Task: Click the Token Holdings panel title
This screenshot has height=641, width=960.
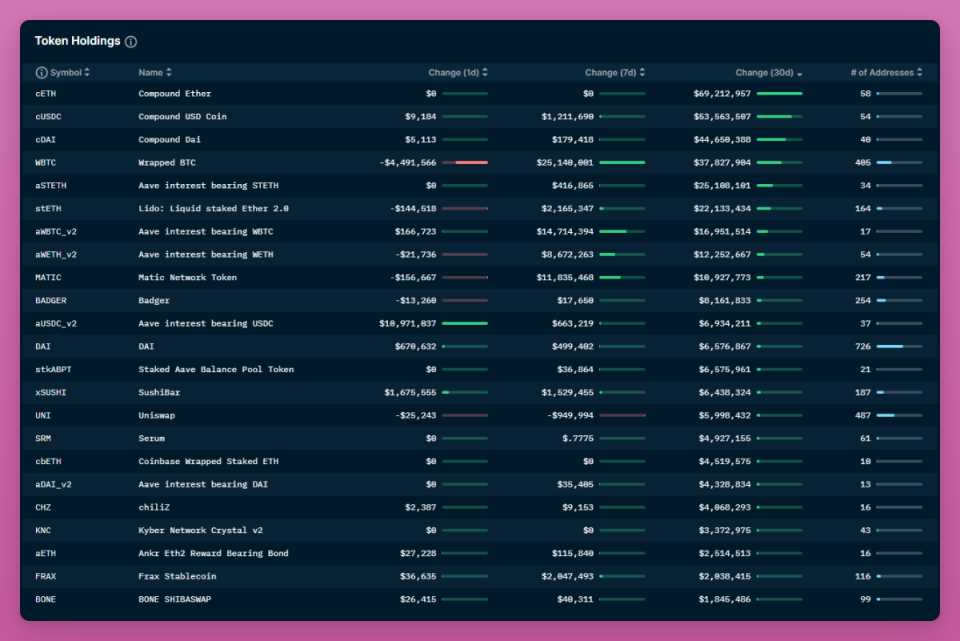Action: [77, 41]
